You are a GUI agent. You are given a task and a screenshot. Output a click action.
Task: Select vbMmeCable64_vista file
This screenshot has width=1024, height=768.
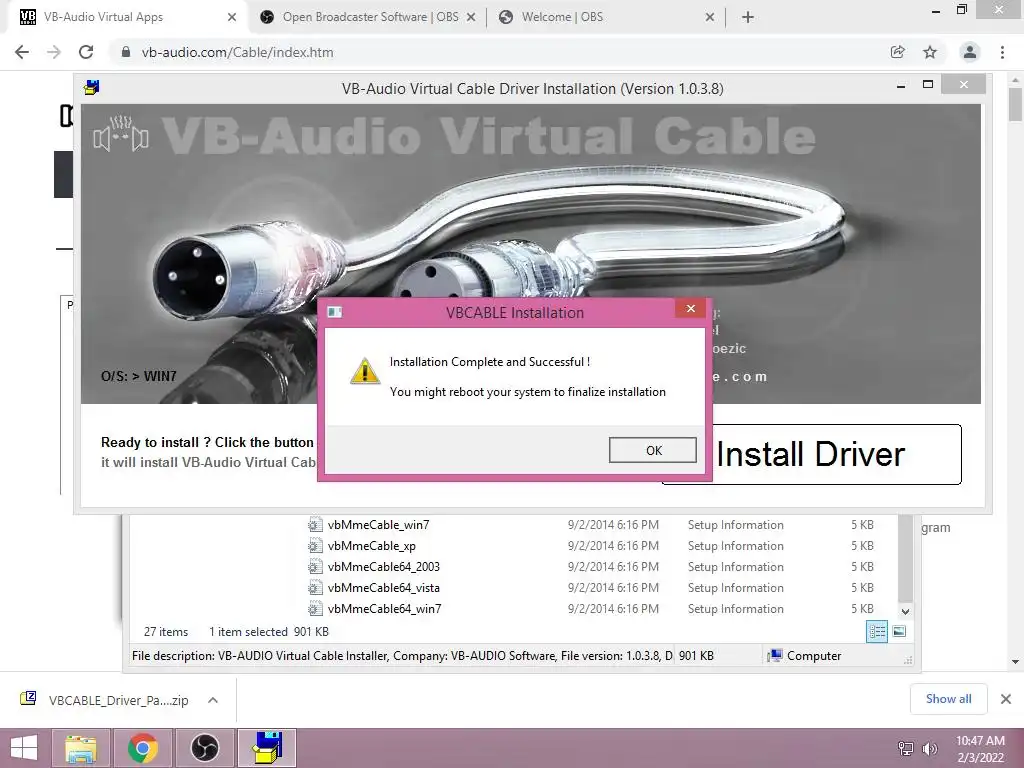[x=383, y=587]
